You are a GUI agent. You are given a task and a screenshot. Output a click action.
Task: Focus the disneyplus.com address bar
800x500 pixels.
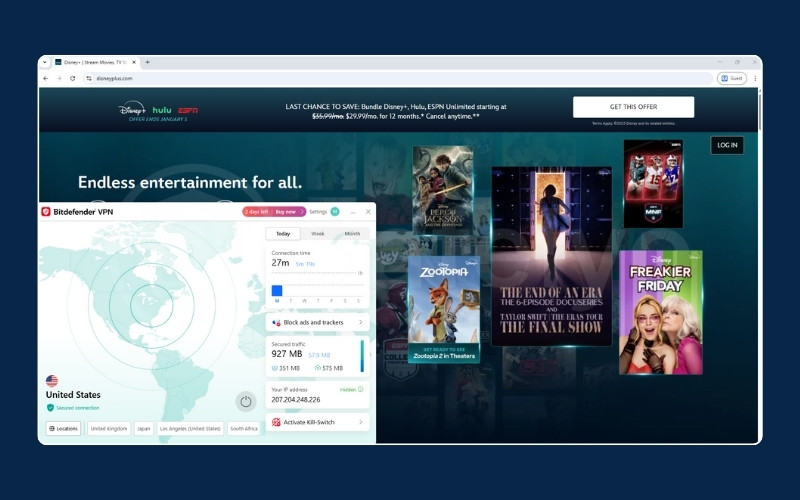click(x=398, y=79)
